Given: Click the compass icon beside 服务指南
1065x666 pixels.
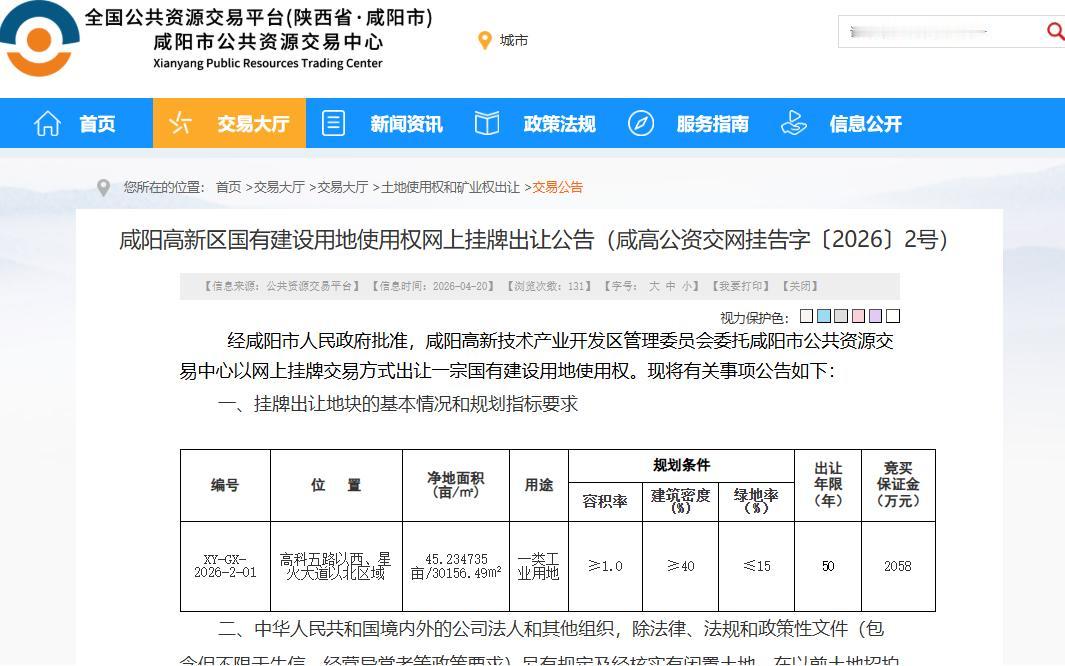Looking at the screenshot, I should point(639,122).
